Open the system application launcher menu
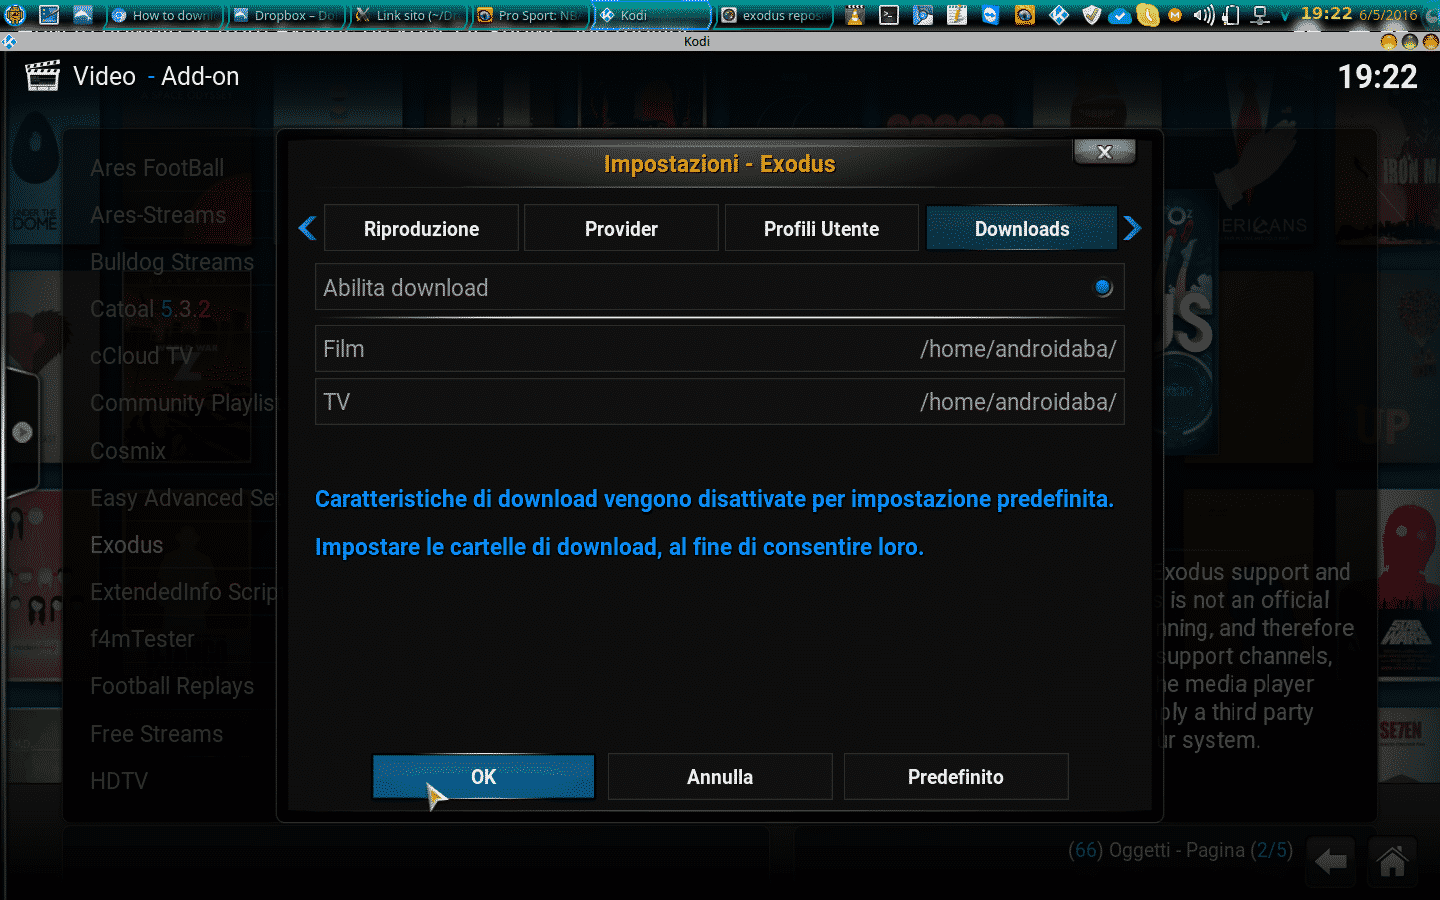Viewport: 1440px width, 900px height. [x=14, y=15]
